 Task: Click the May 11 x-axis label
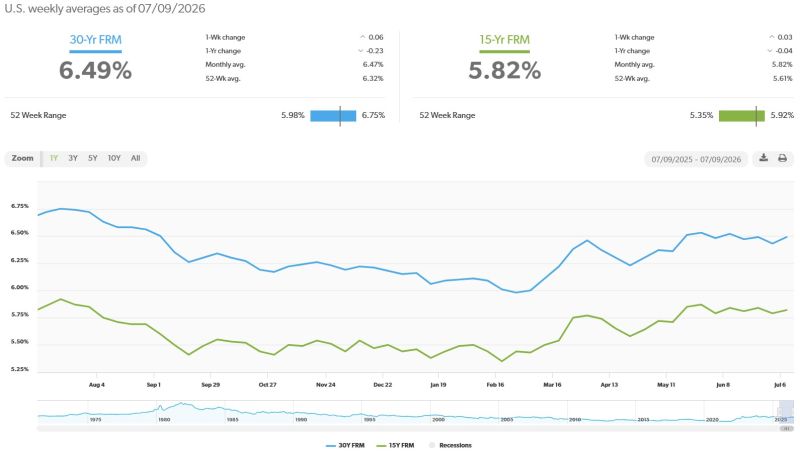[666, 385]
